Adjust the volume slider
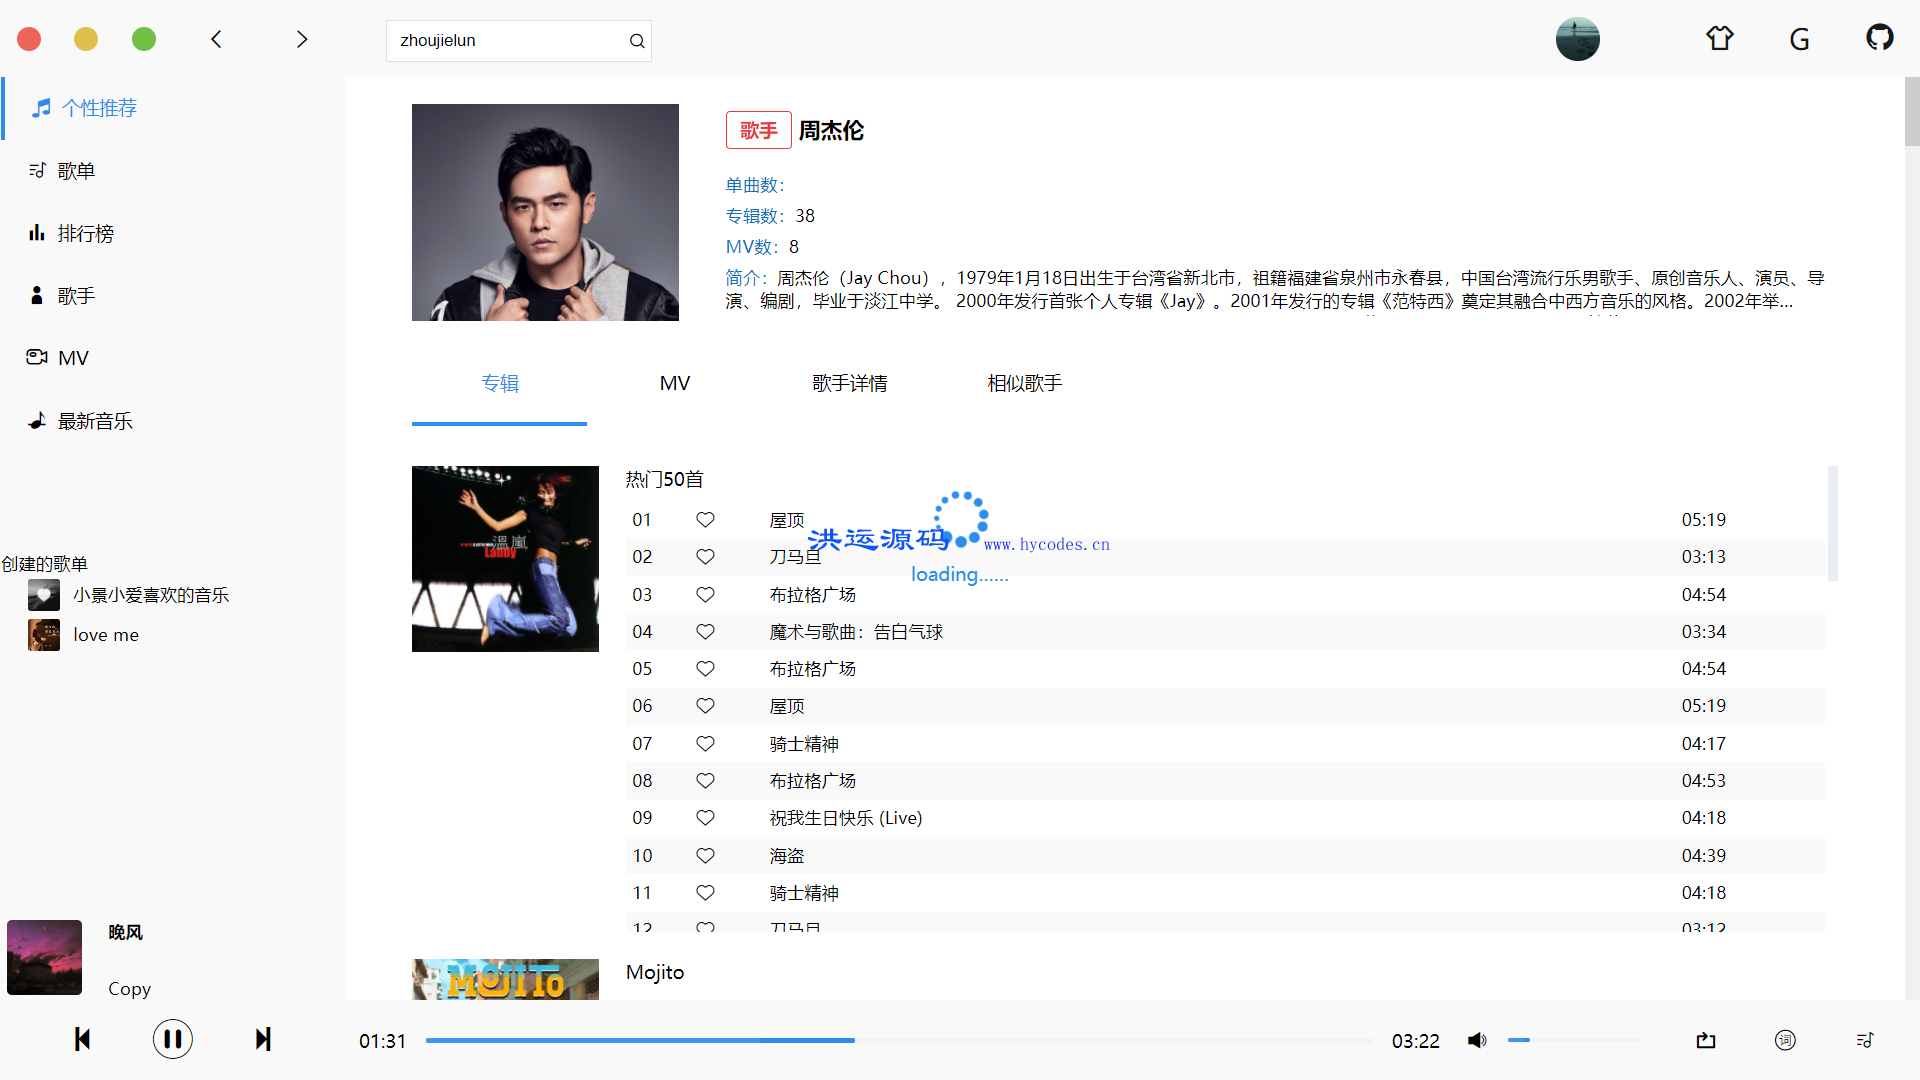The image size is (1920, 1080). (1573, 1041)
